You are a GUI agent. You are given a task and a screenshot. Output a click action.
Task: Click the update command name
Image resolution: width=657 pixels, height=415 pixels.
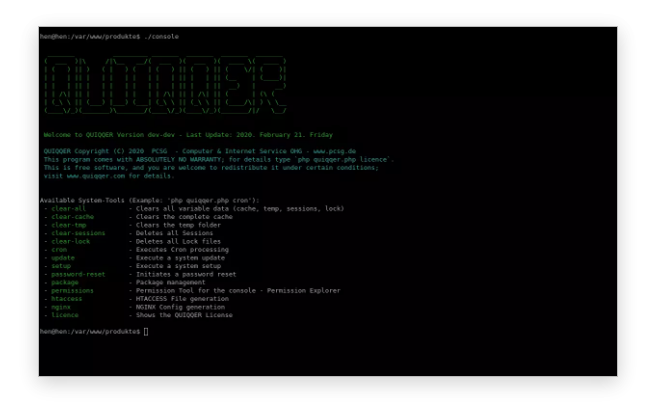coord(62,257)
